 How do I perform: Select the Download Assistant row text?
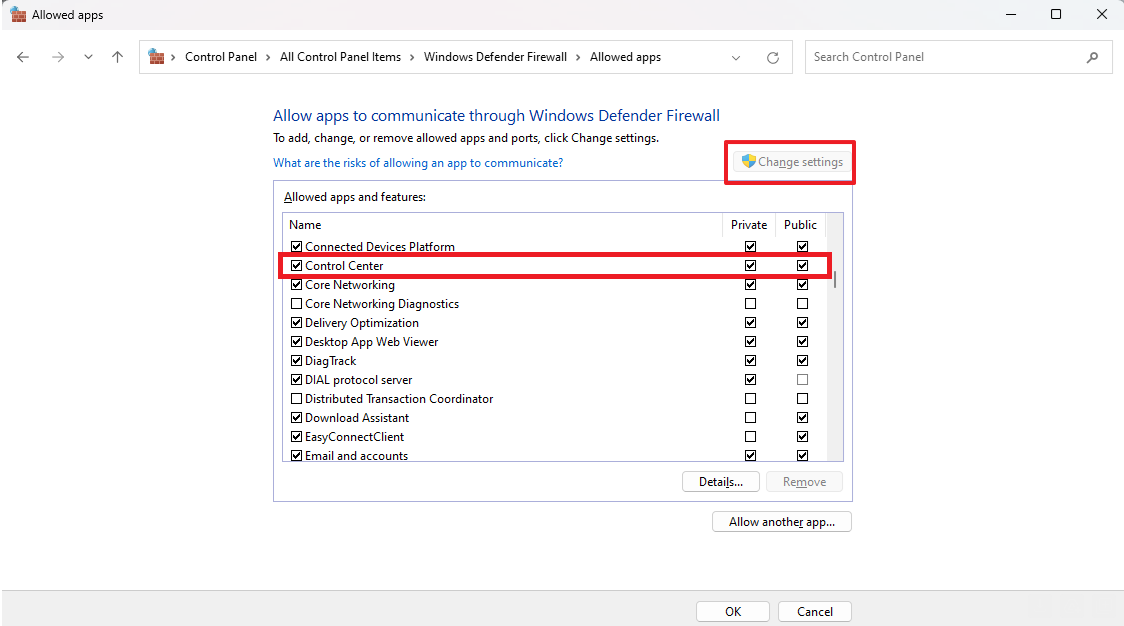coord(357,418)
